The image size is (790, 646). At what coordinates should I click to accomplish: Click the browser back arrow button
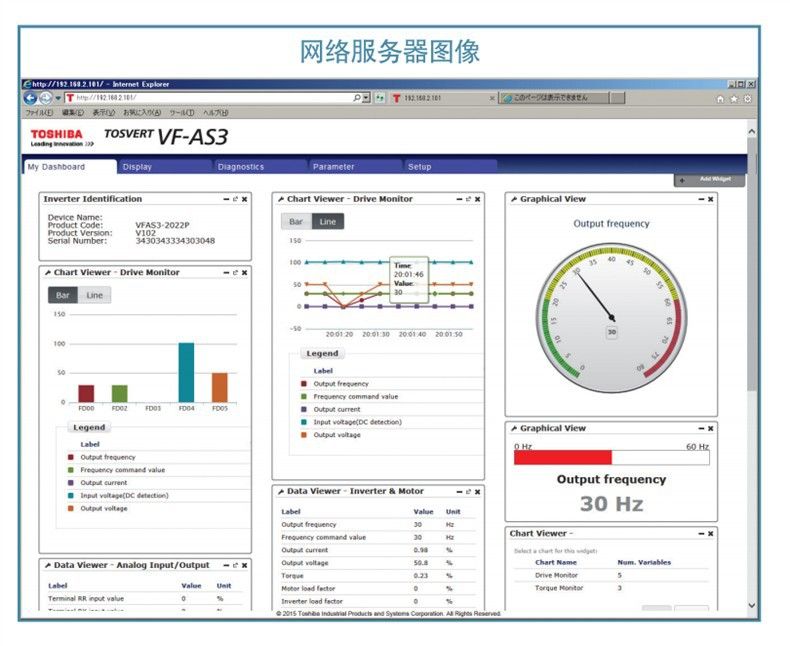tap(30, 98)
